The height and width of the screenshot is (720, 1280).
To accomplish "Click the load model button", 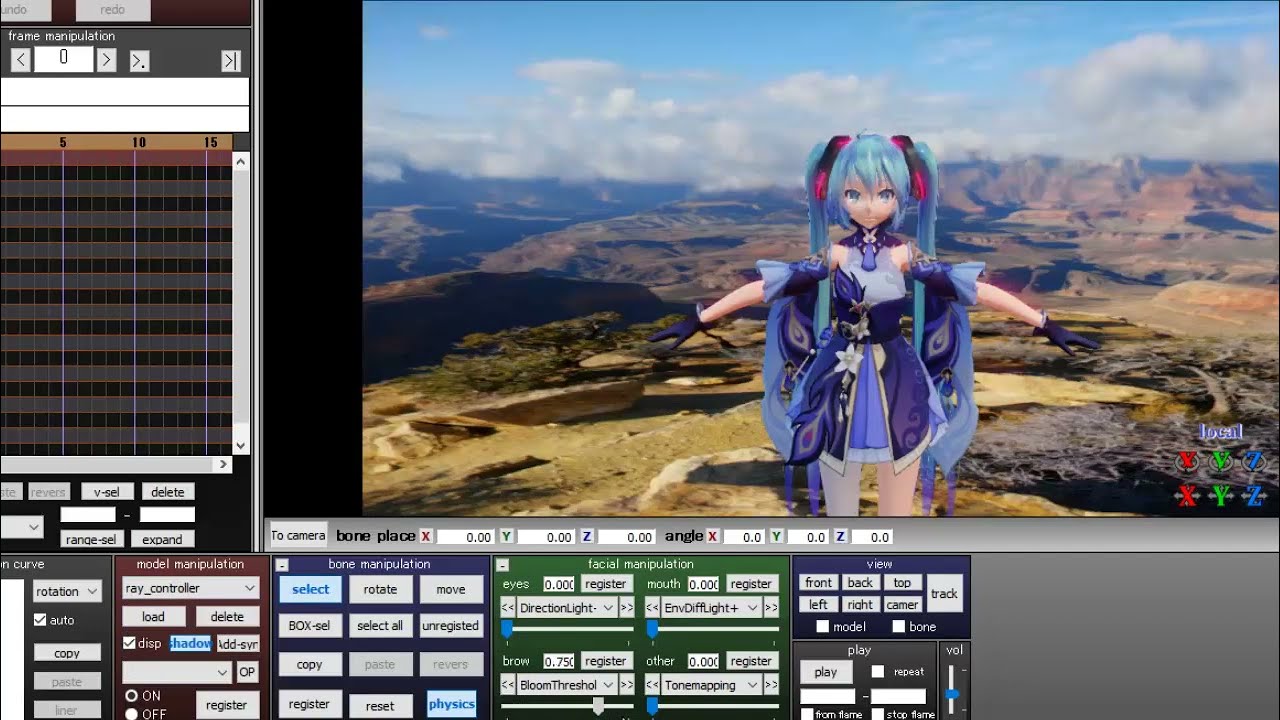I will 153,617.
